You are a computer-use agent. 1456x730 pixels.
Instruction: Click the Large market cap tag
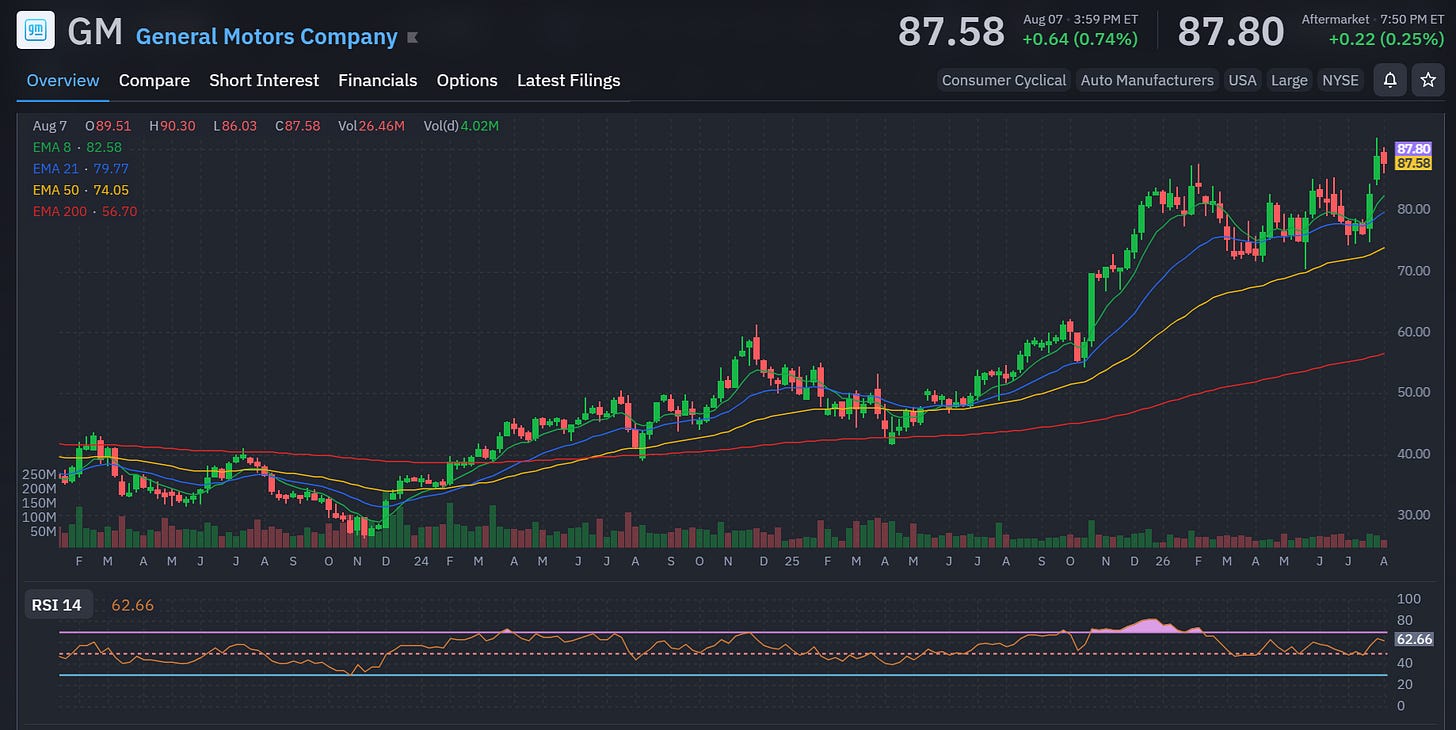1289,80
